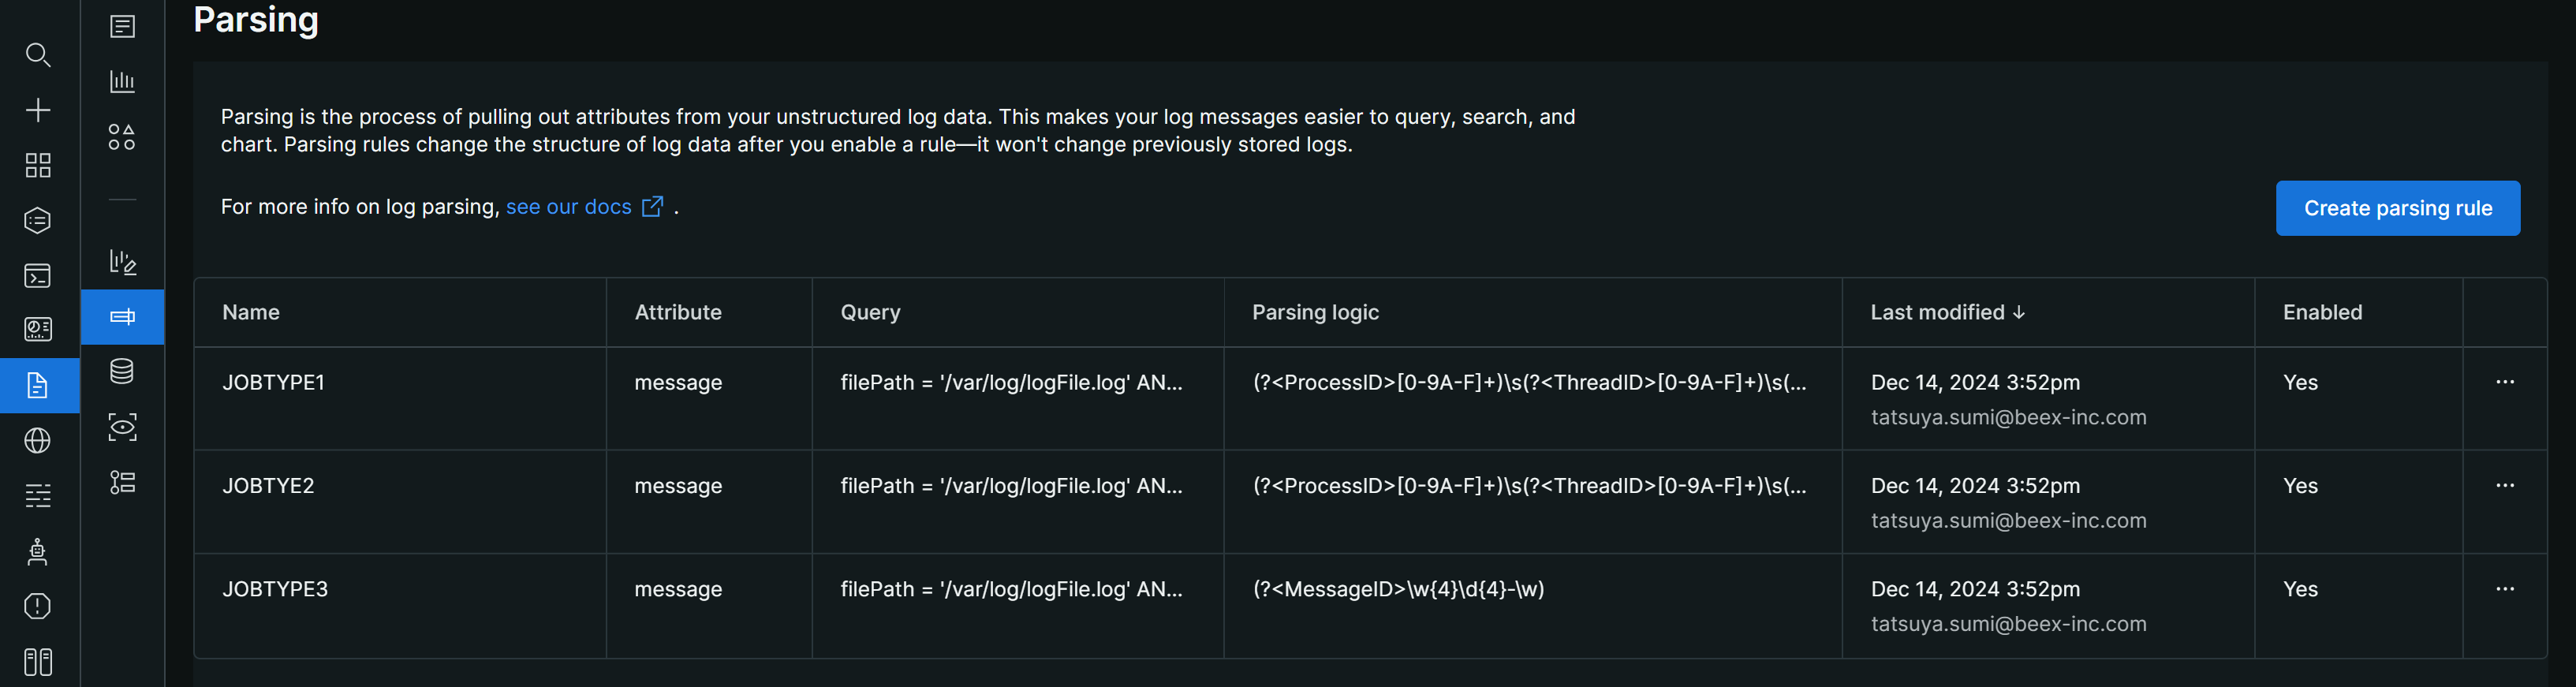2576x687 pixels.
Task: Click the chart with pencil icon
Action: [122, 262]
